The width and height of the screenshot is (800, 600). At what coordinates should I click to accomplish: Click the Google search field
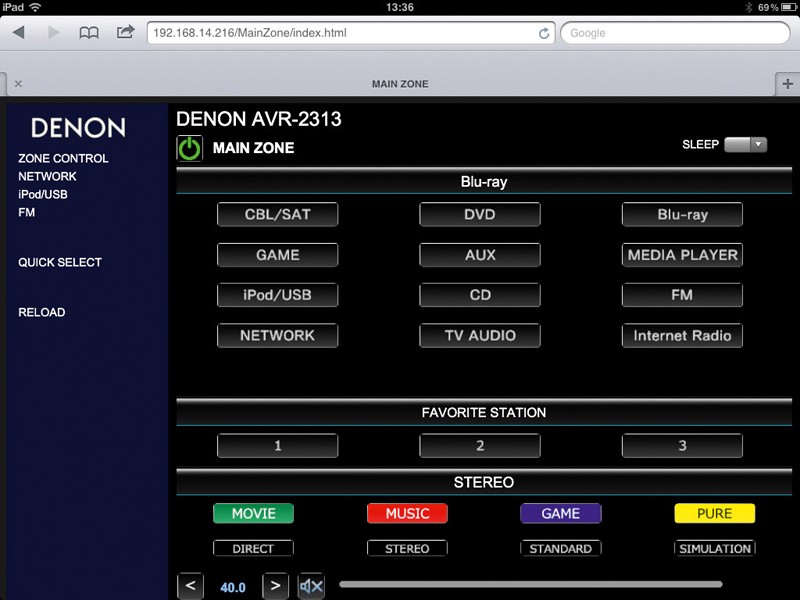(675, 33)
